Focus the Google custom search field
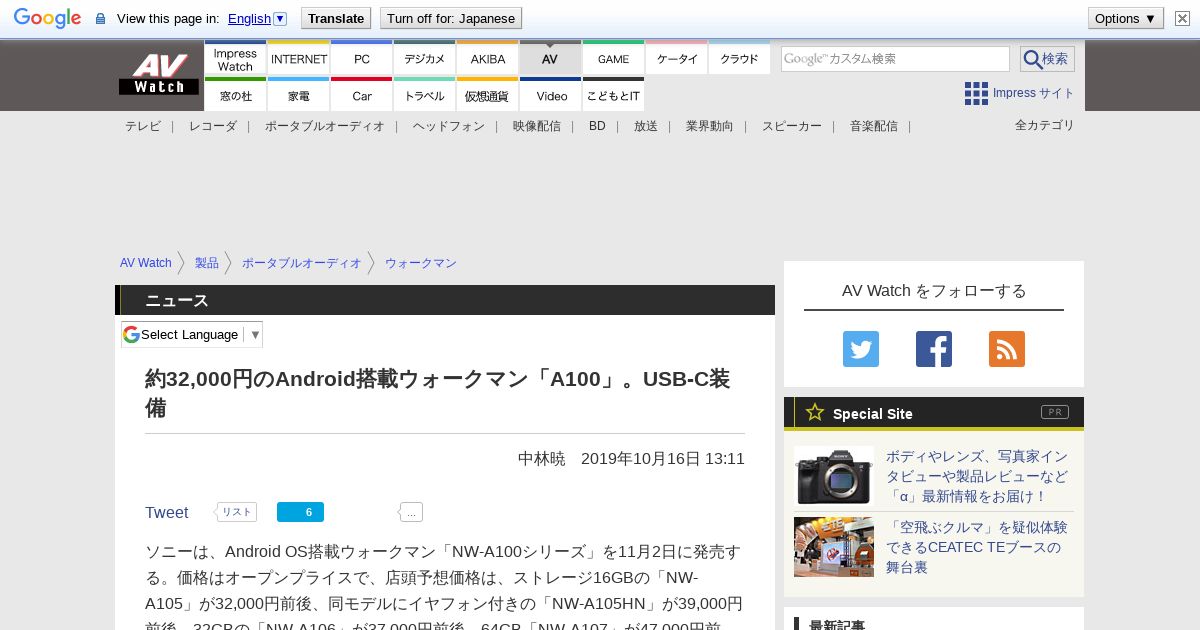This screenshot has width=1200, height=630. pos(895,59)
